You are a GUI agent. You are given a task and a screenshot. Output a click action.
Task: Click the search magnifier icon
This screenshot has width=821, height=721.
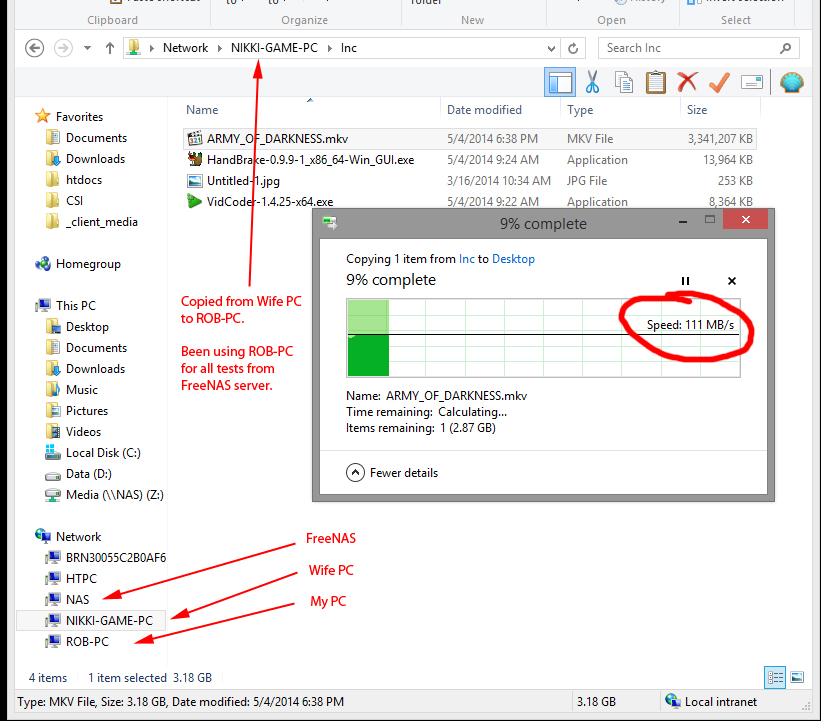point(785,48)
